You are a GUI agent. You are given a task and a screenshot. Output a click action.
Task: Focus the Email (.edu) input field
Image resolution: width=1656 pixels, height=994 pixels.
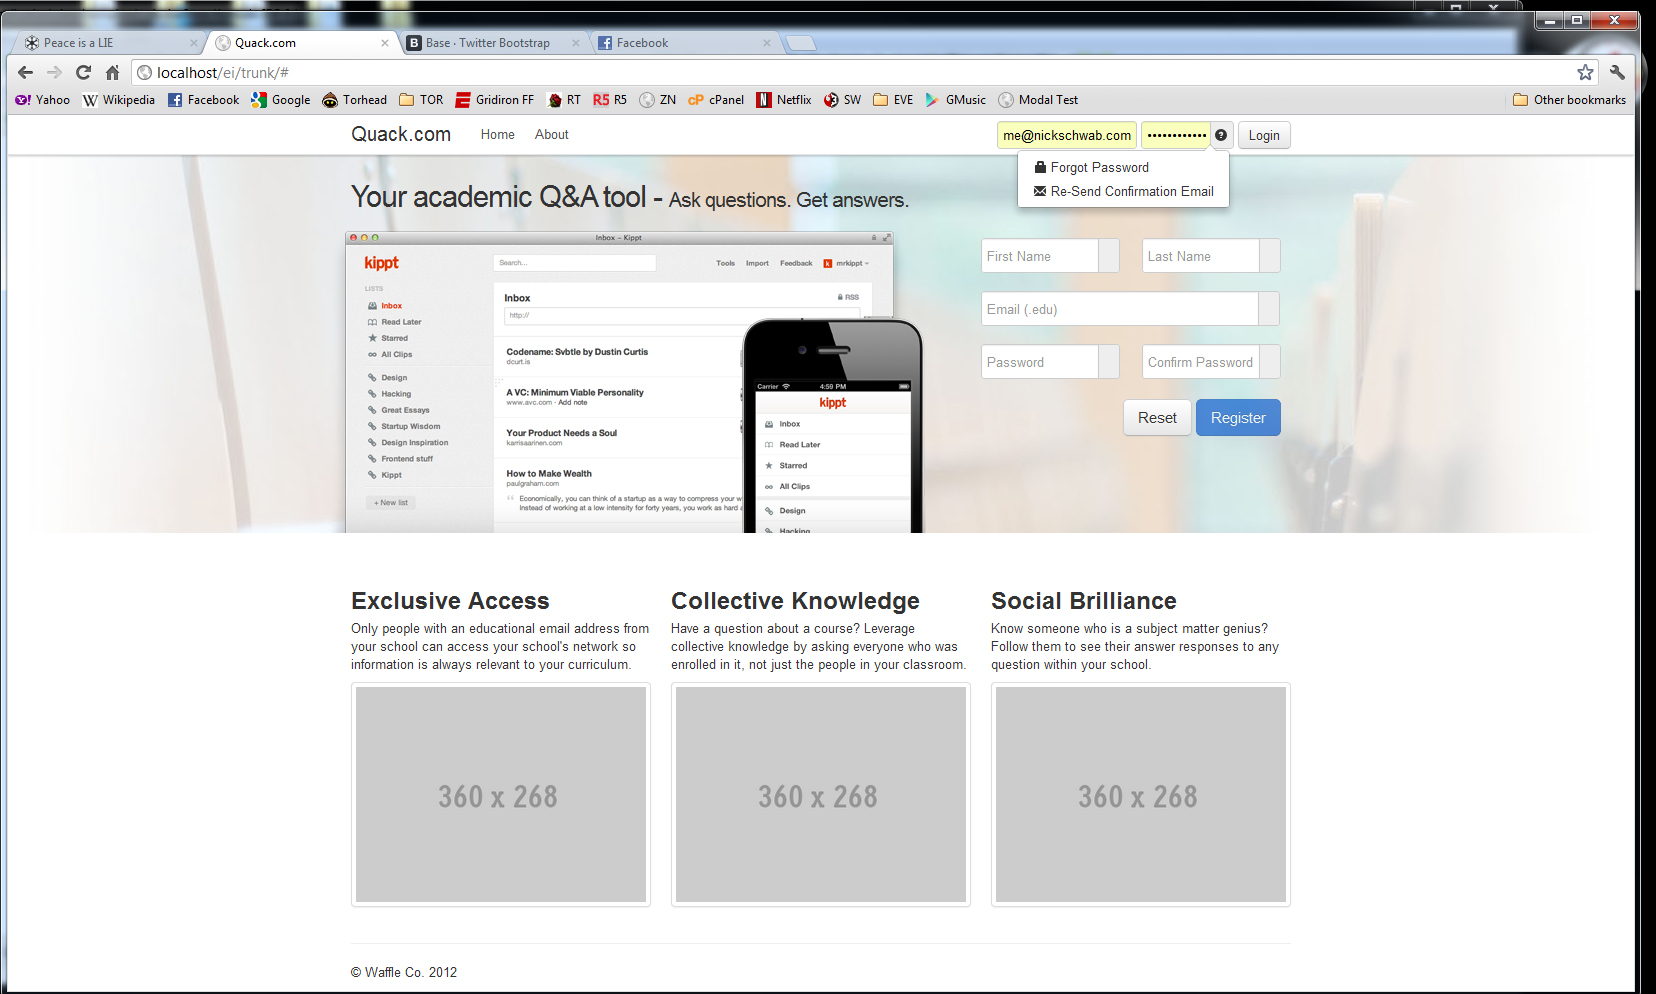pos(1119,310)
